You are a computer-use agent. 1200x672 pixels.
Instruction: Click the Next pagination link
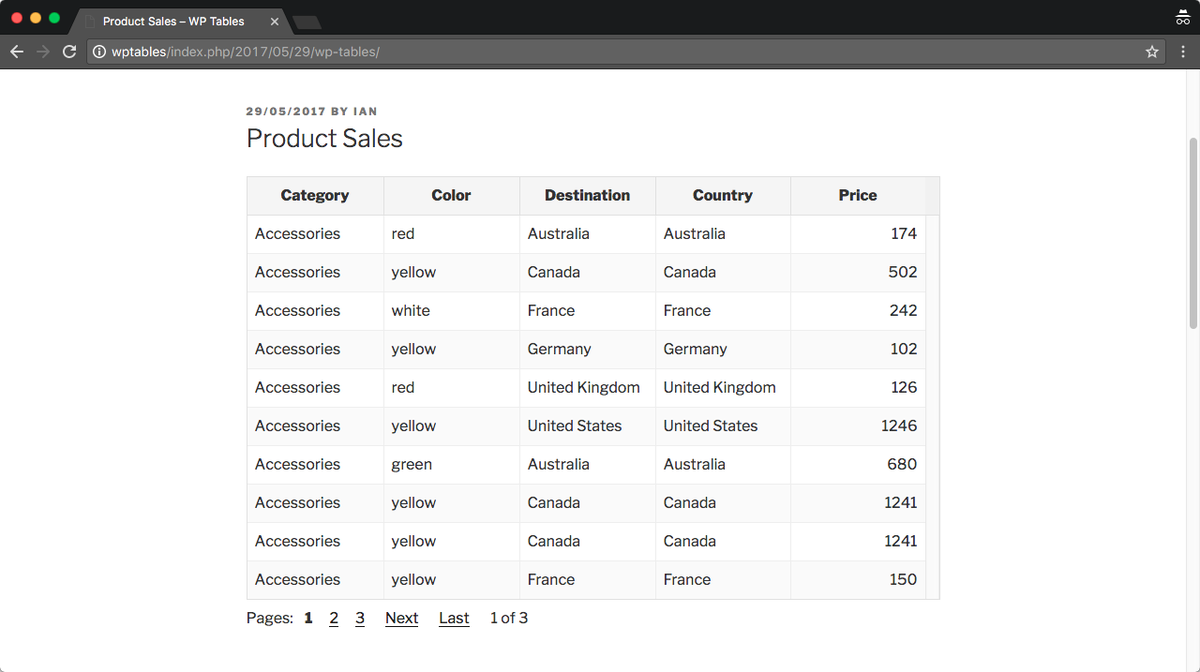(402, 618)
